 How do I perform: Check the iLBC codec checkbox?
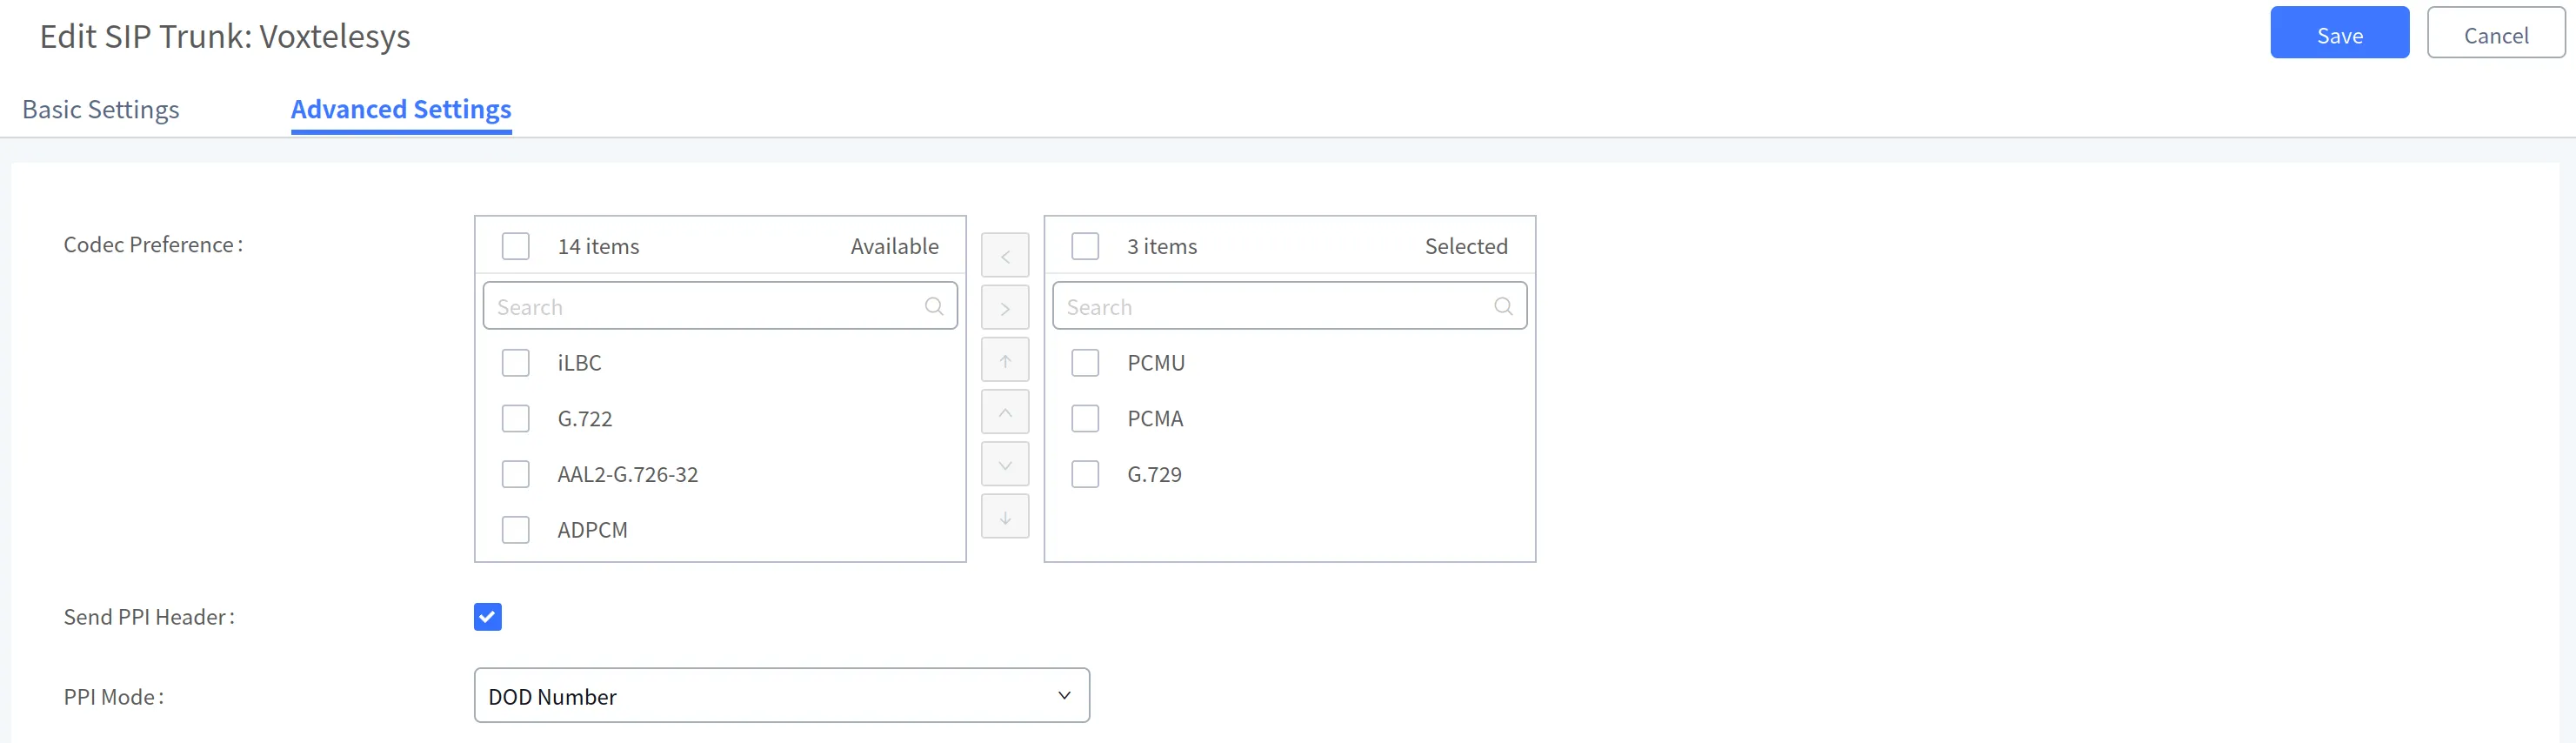(x=516, y=363)
